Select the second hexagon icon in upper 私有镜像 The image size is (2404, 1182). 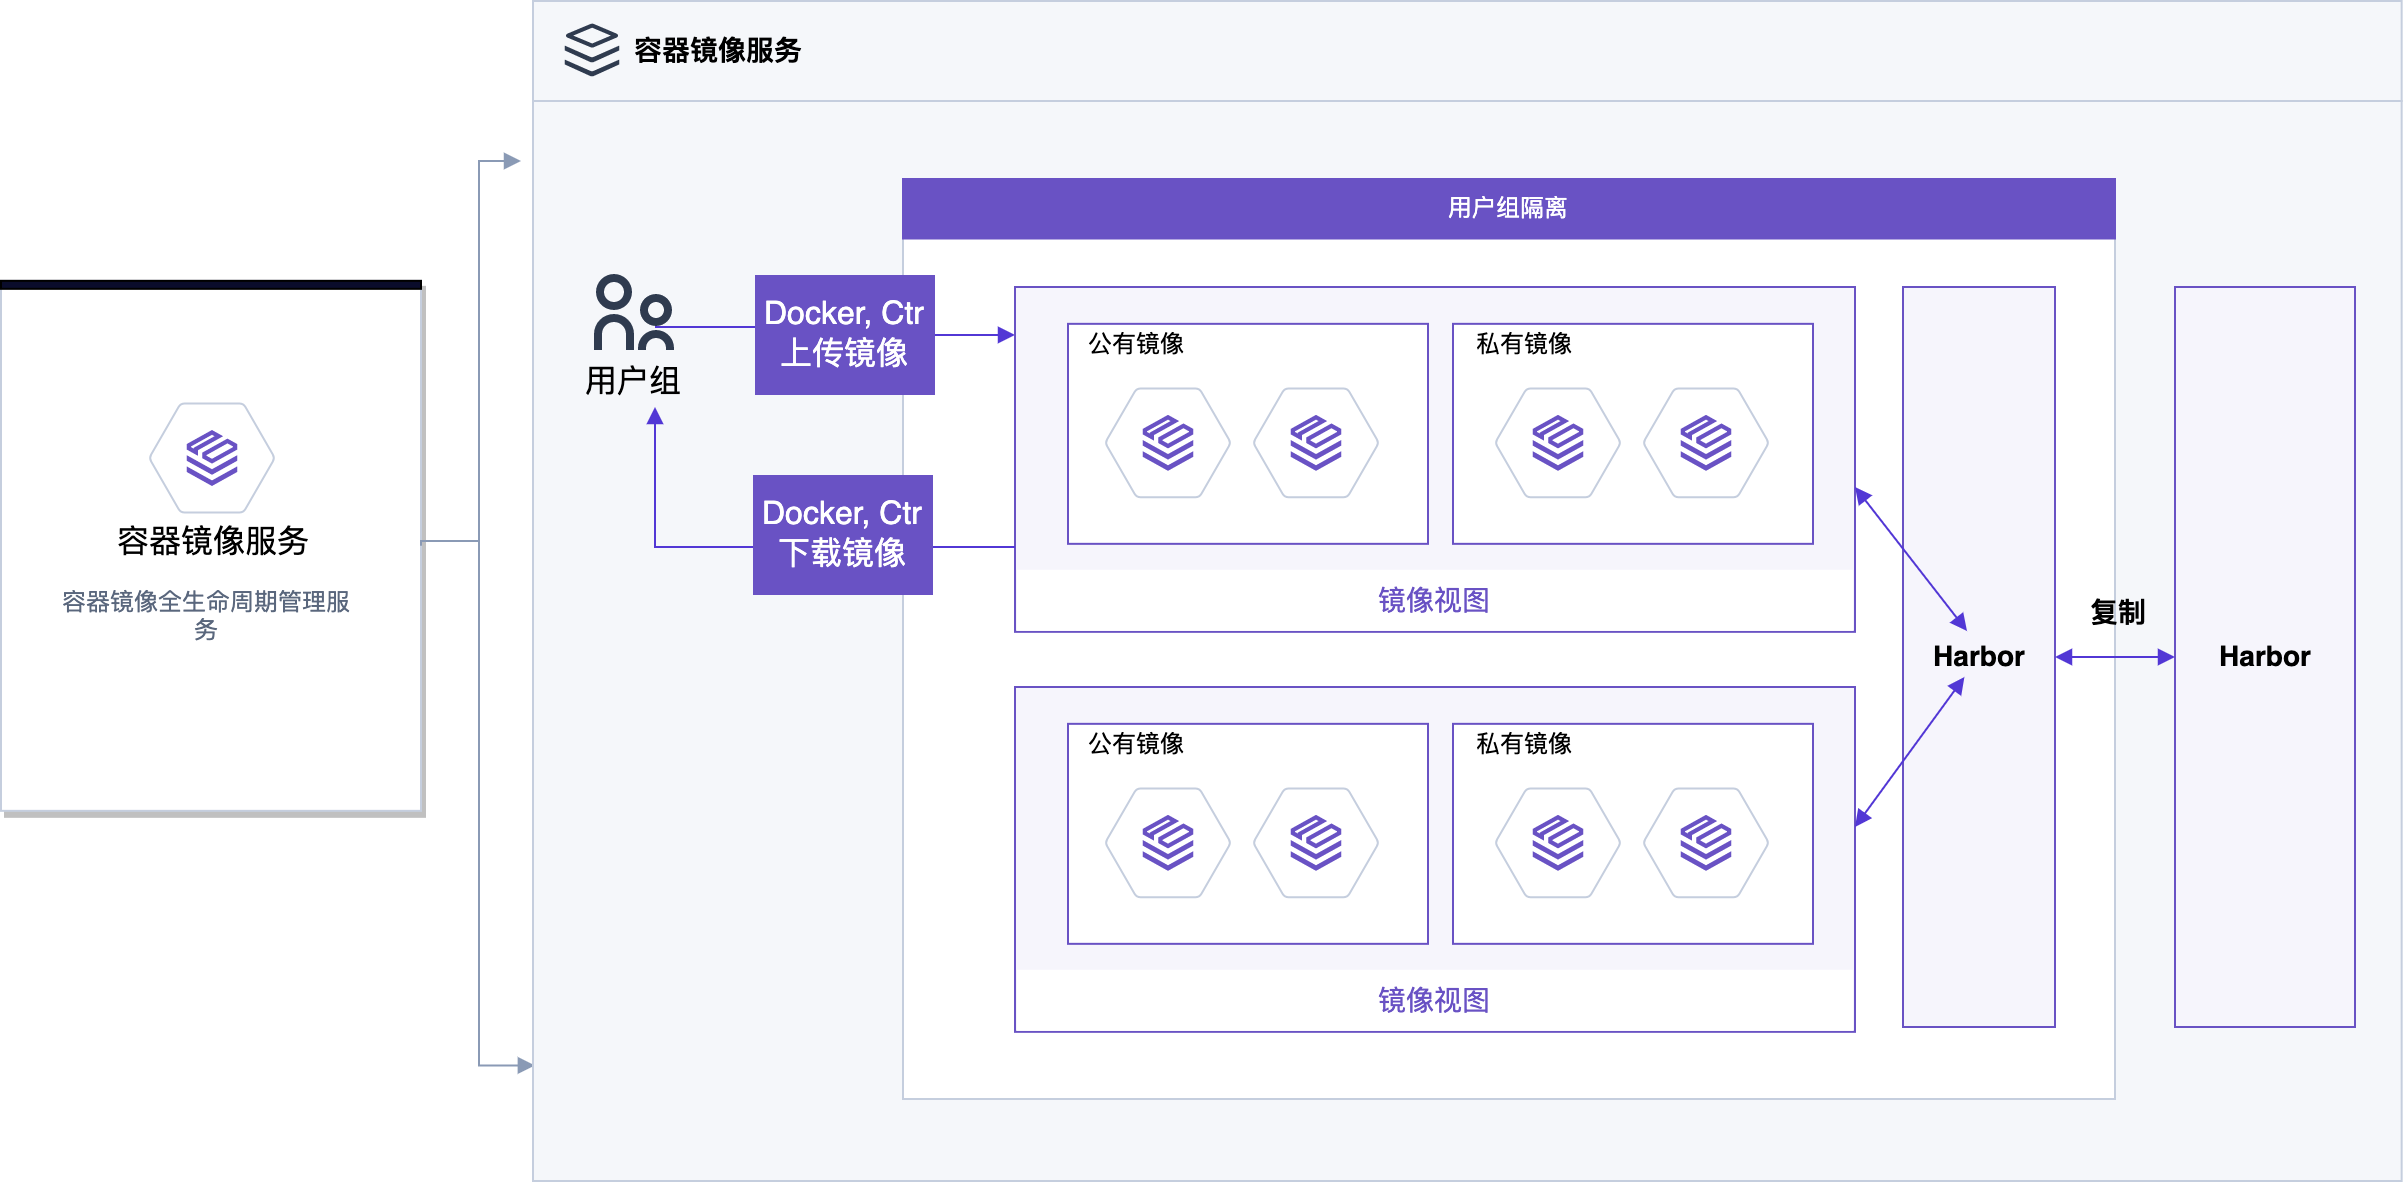tap(1706, 443)
